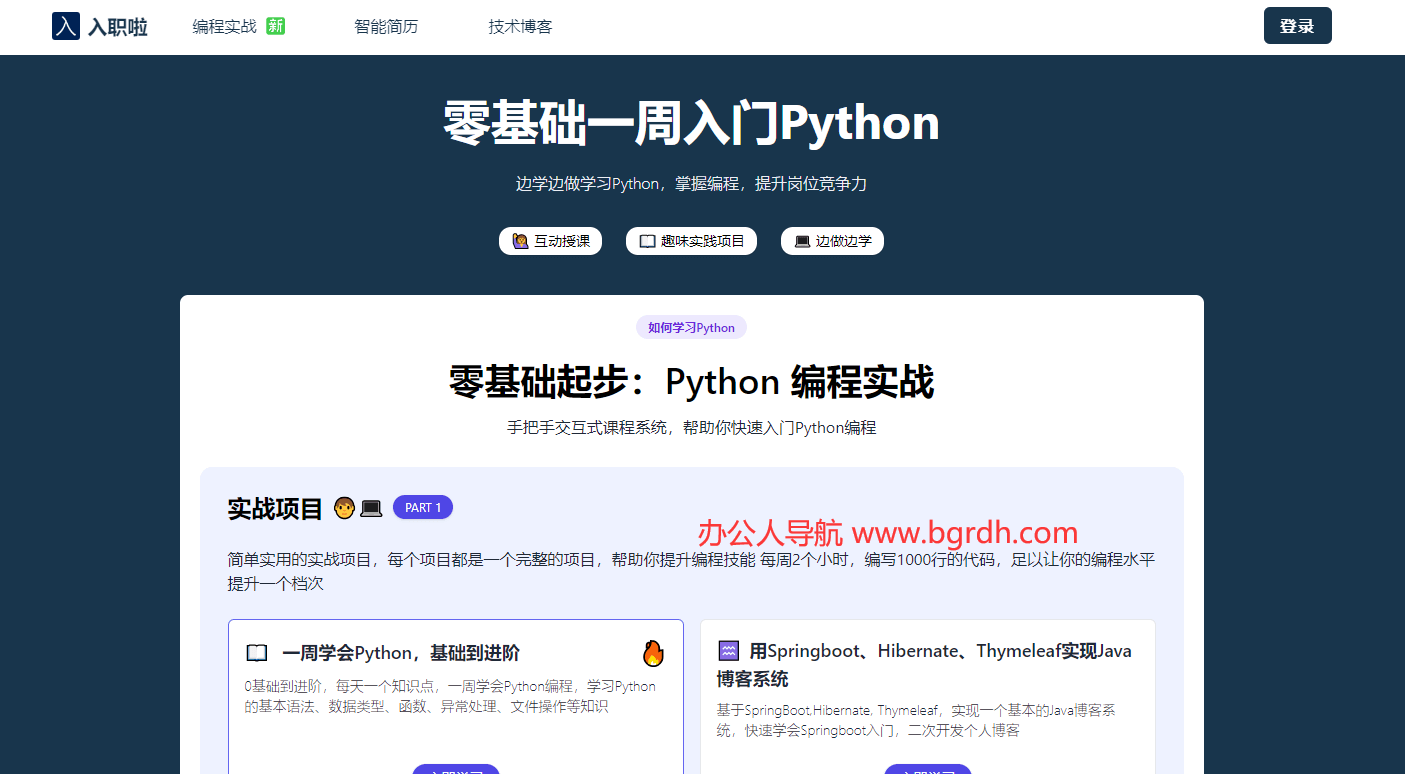Open the 技术博客 navigation item
Viewport: 1405px width, 774px height.
point(520,27)
